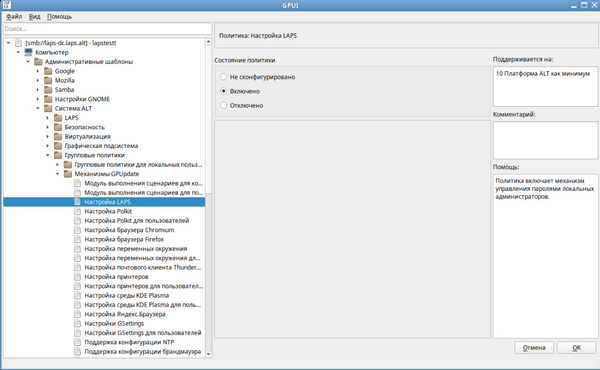The height and width of the screenshot is (370, 600).
Task: Expand the Google folder arrow
Action: point(38,71)
